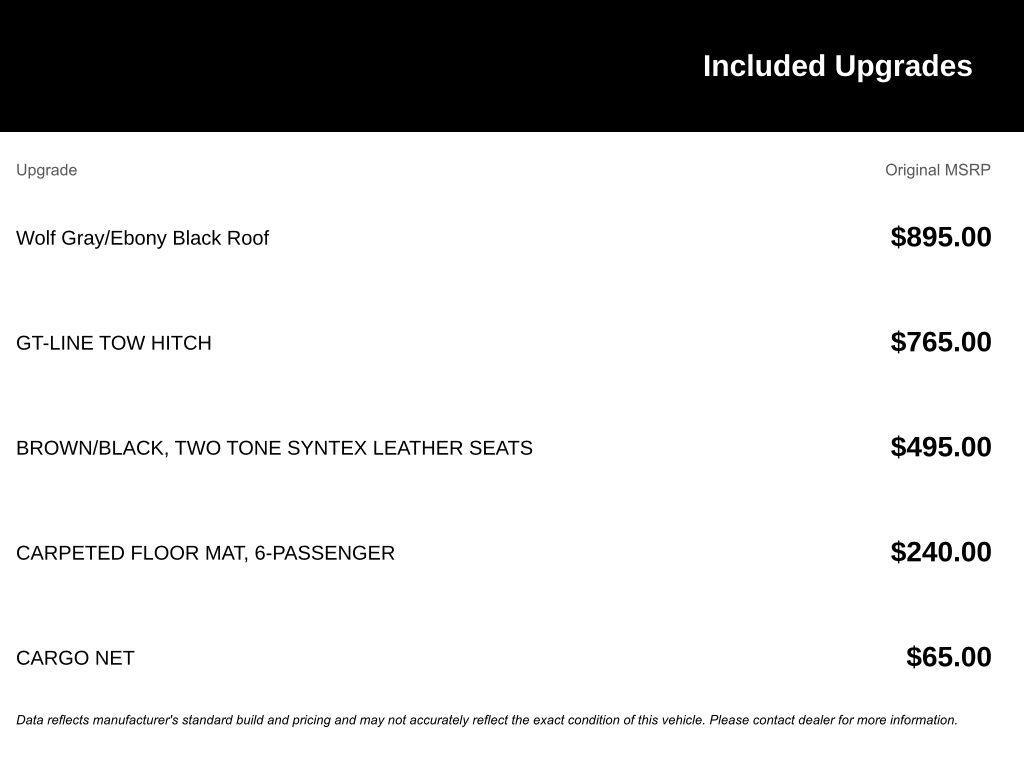Click the Included Upgrades heading
Viewport: 1024px width, 768px height.
pyautogui.click(x=837, y=66)
